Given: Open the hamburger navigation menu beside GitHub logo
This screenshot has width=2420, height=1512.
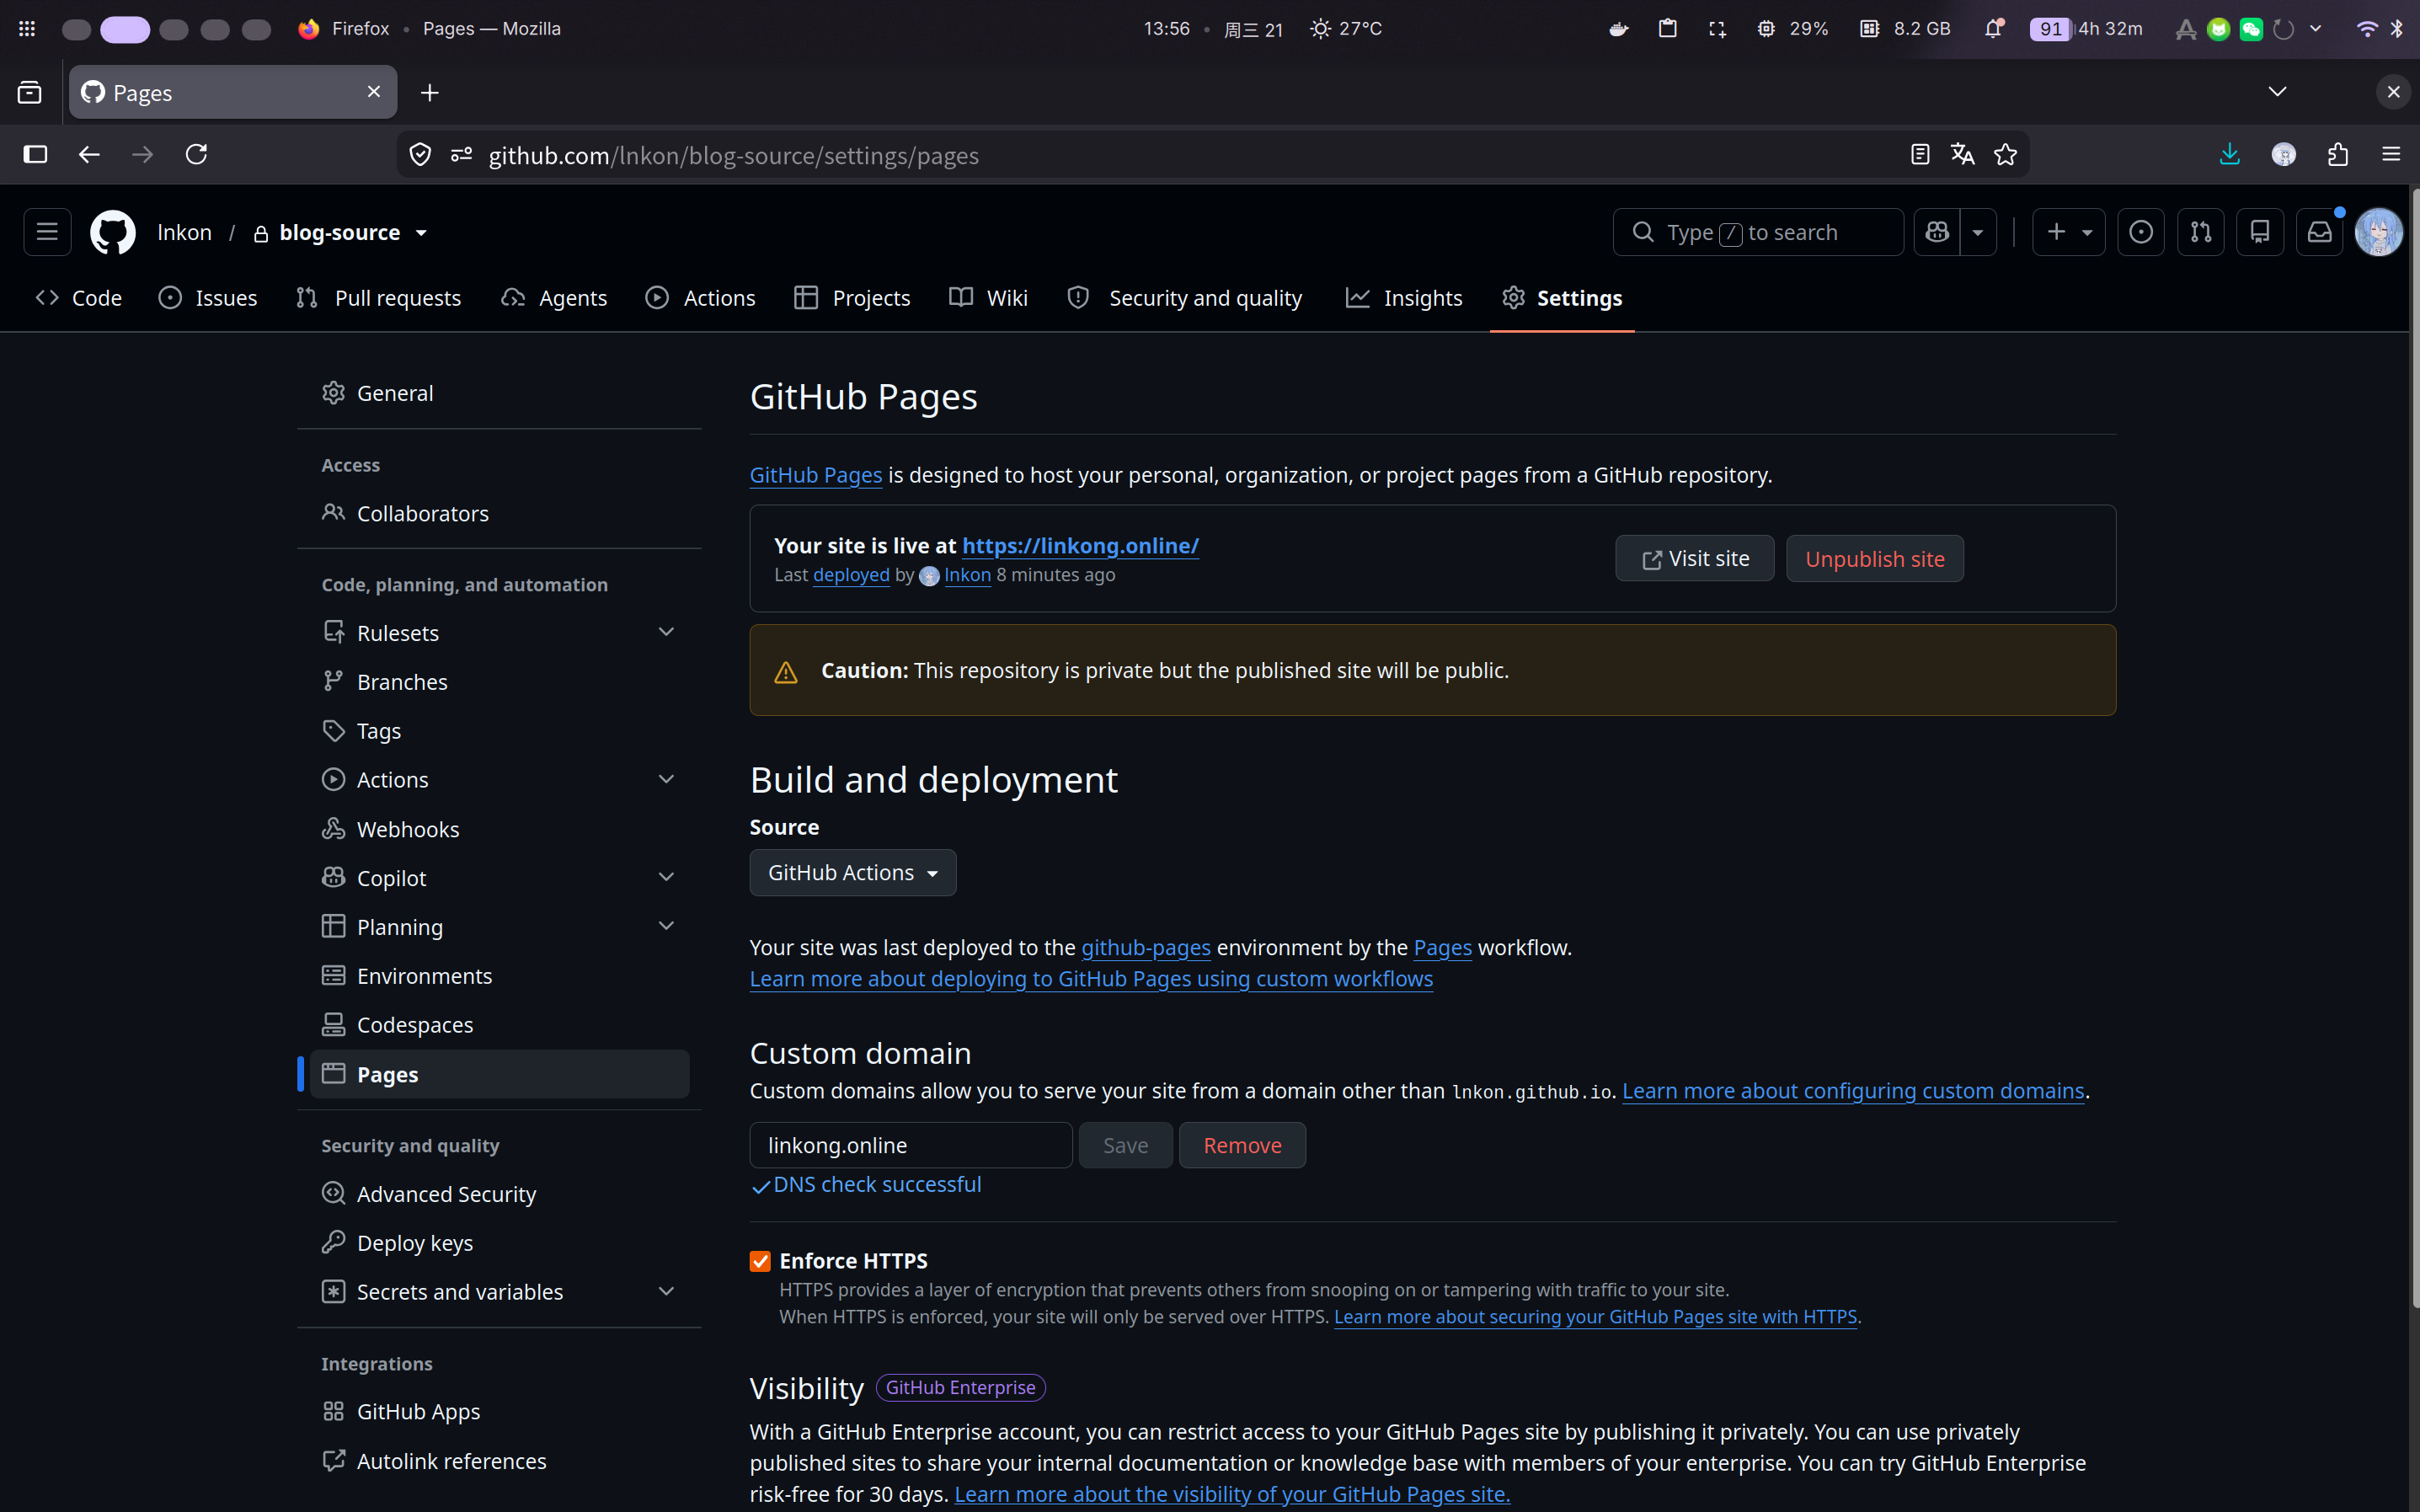Looking at the screenshot, I should (x=47, y=232).
